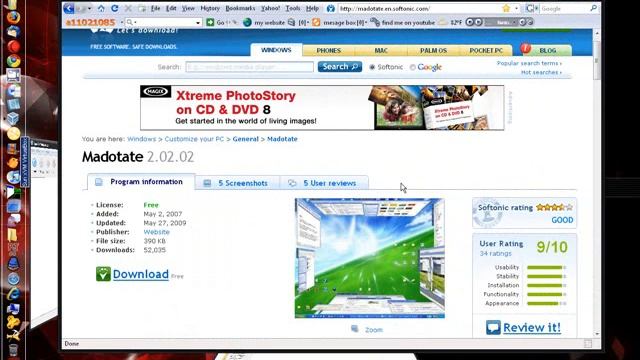This screenshot has height=360, width=640.
Task: Click the find me on youtube icon
Action: point(375,22)
